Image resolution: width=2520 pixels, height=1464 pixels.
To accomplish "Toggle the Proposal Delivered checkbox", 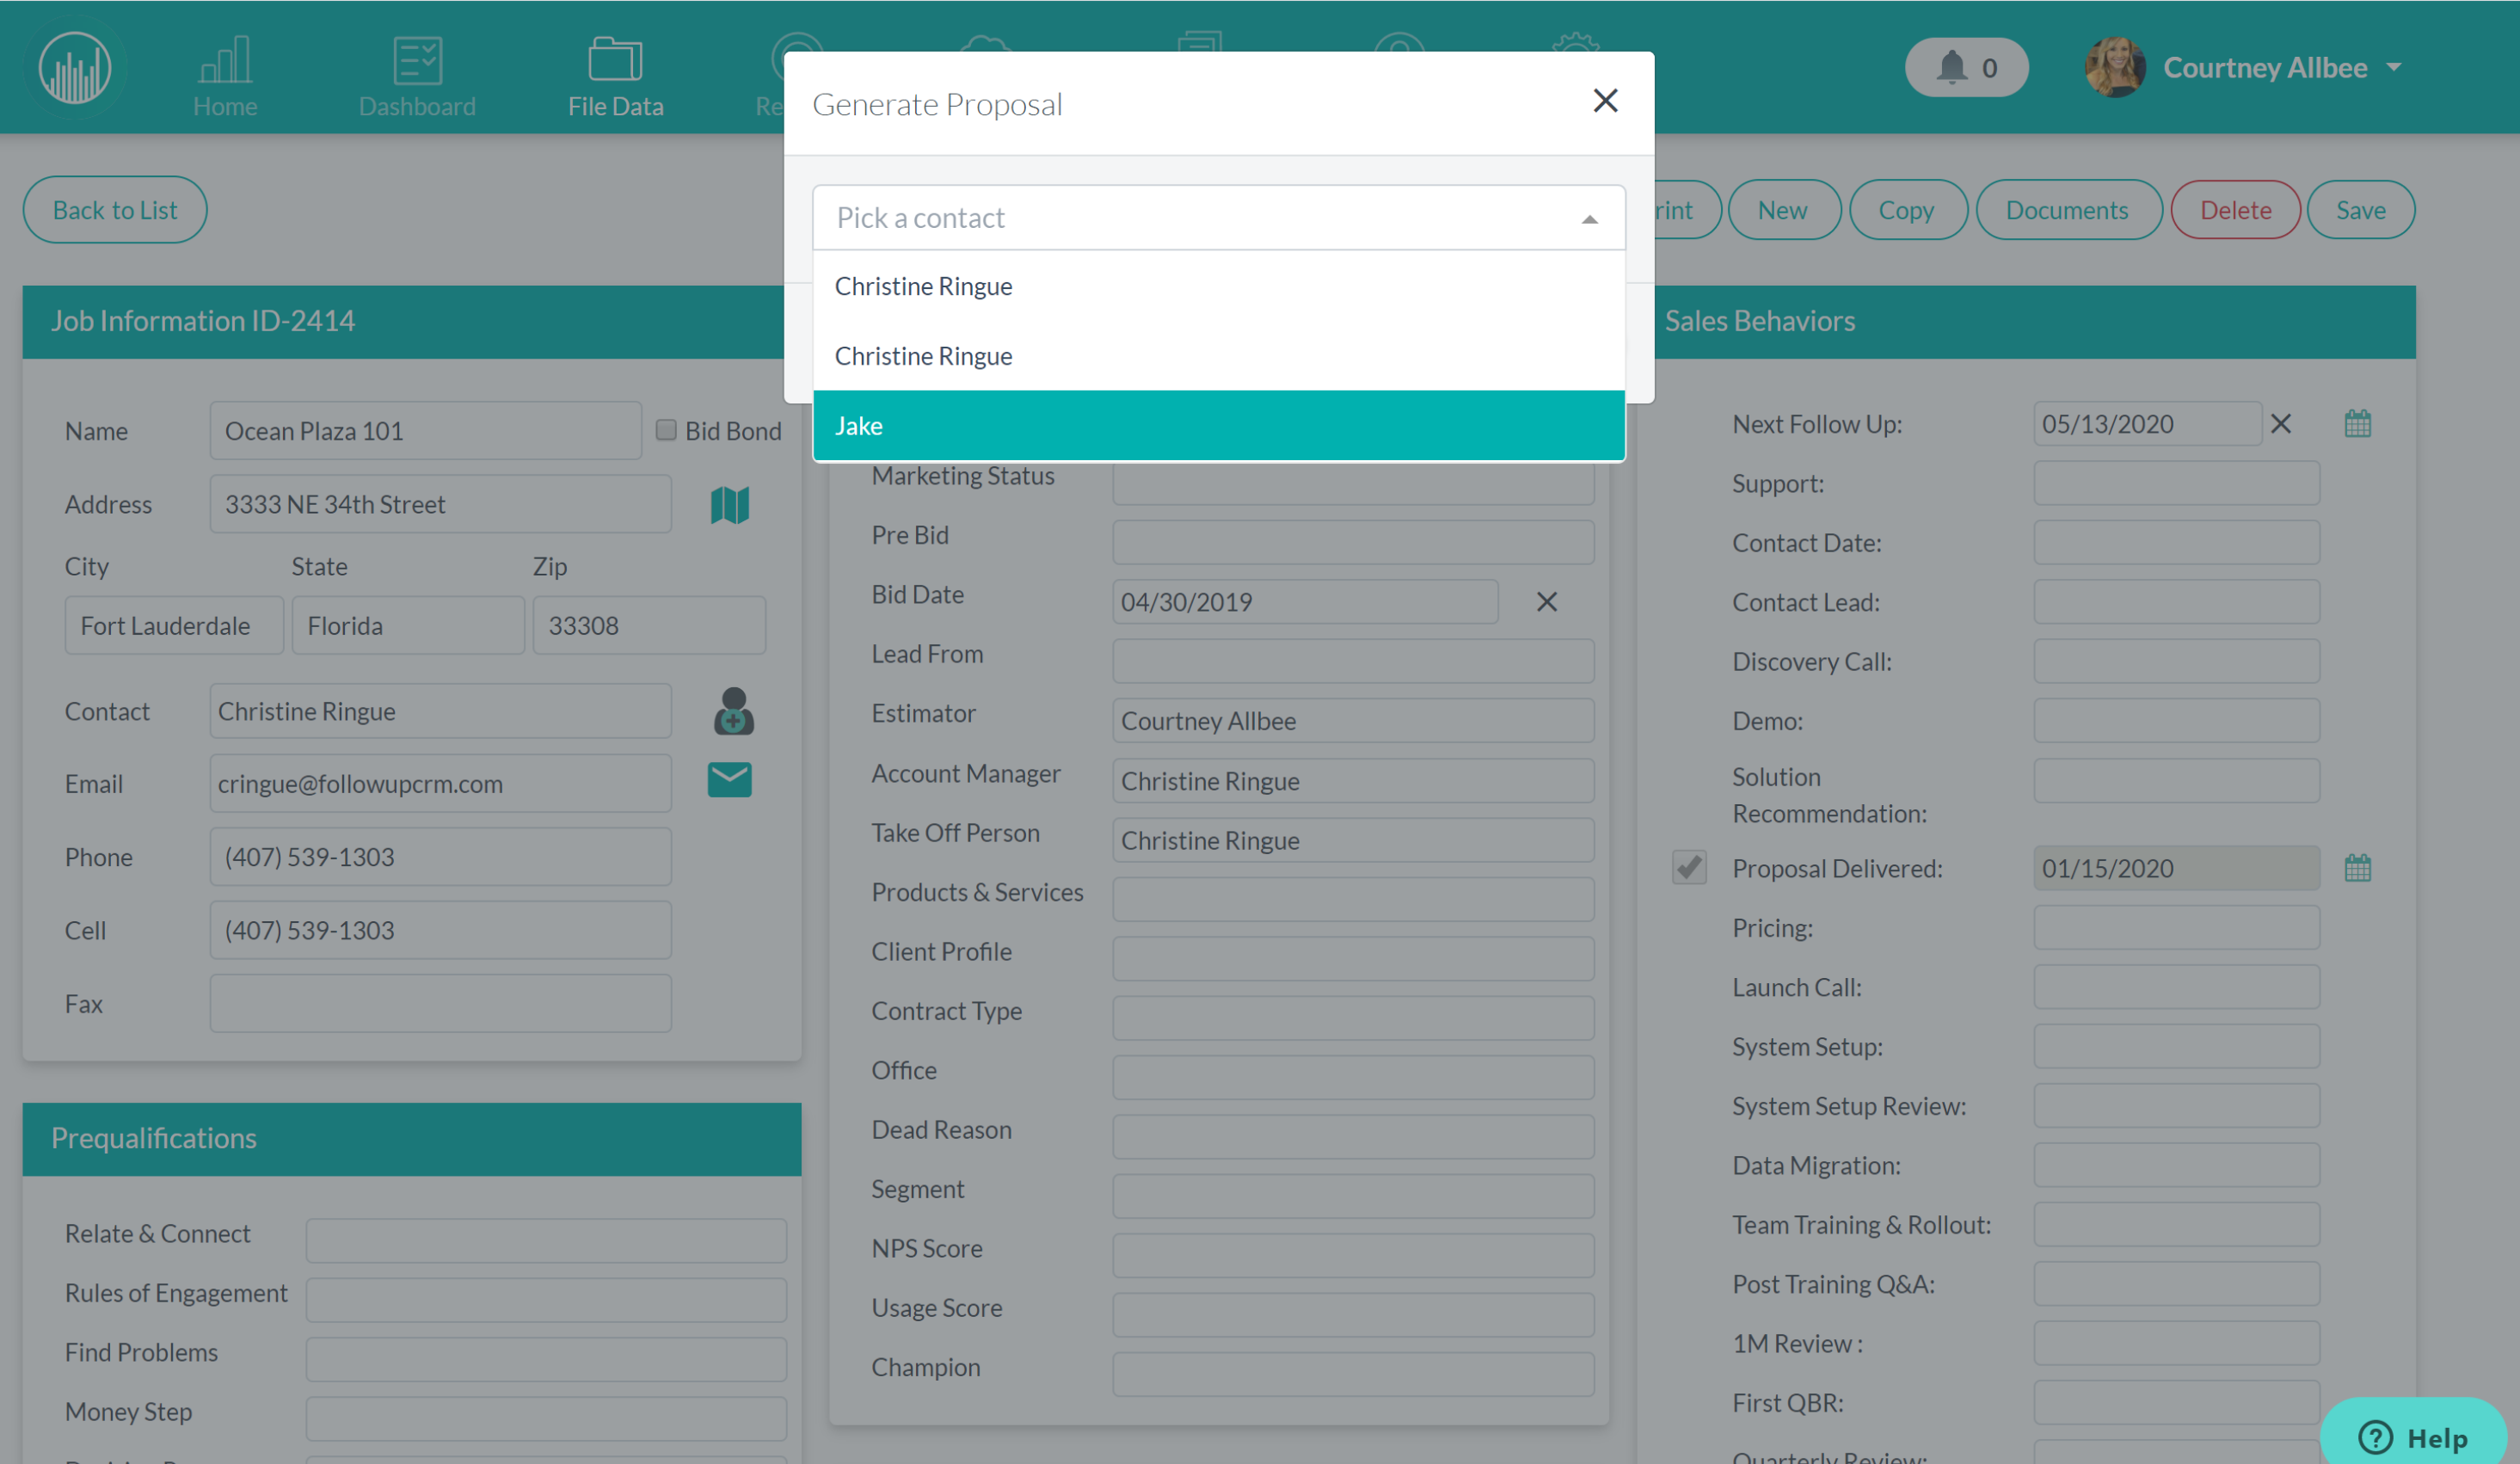I will pyautogui.click(x=1689, y=867).
